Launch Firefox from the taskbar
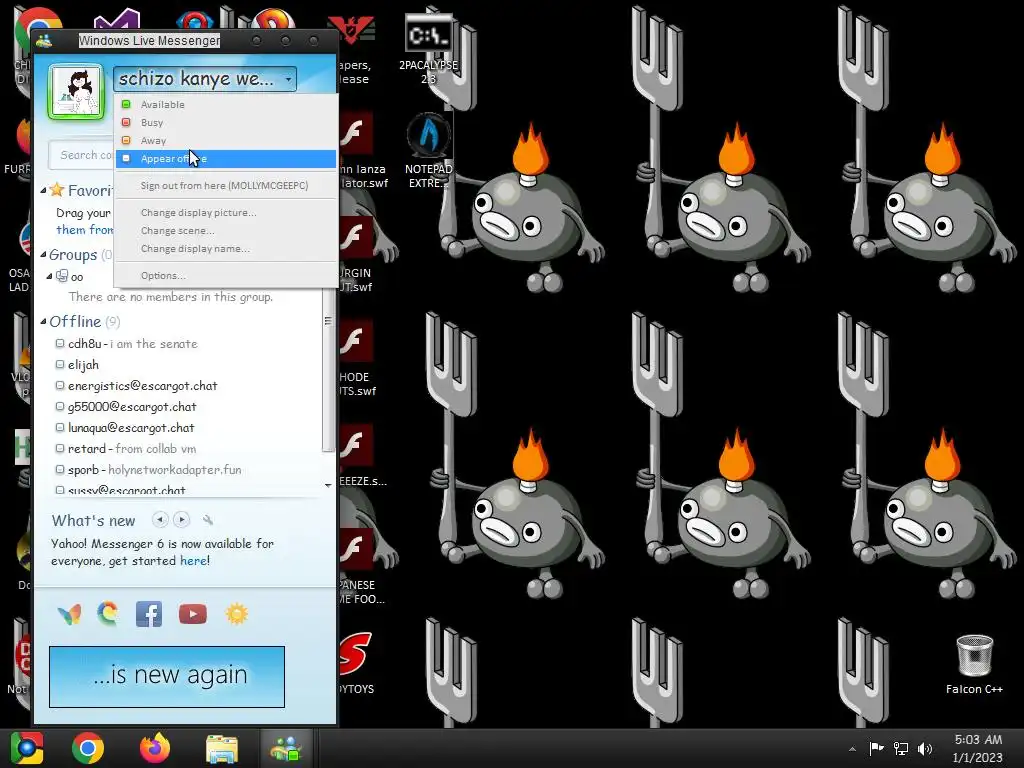1024x768 pixels. (x=155, y=748)
